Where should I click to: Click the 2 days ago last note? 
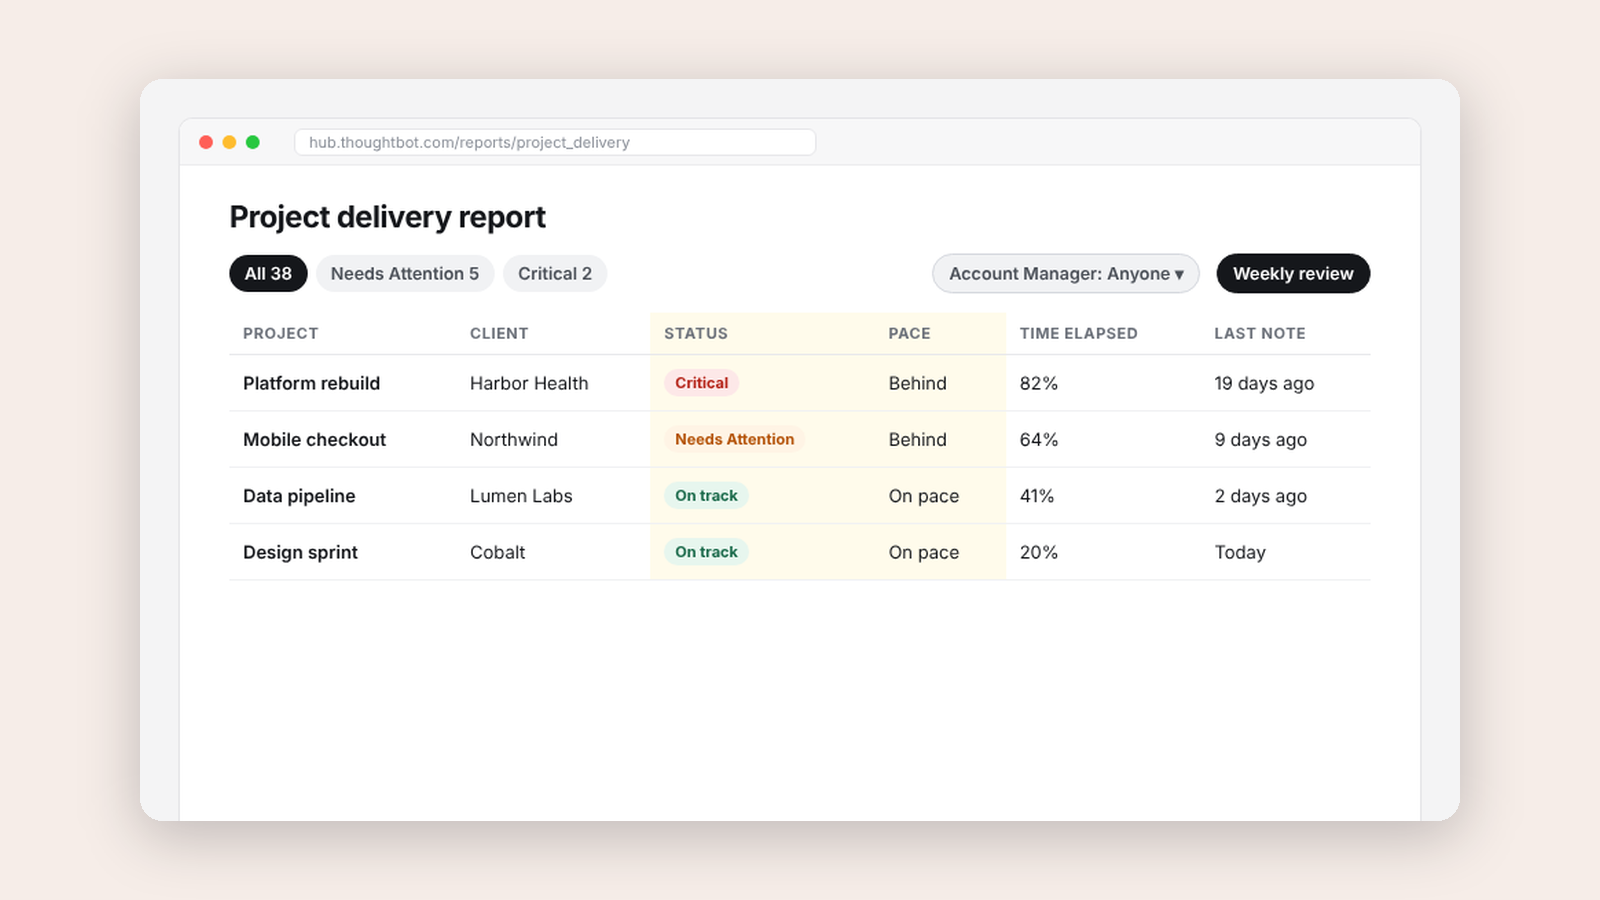pyautogui.click(x=1260, y=496)
